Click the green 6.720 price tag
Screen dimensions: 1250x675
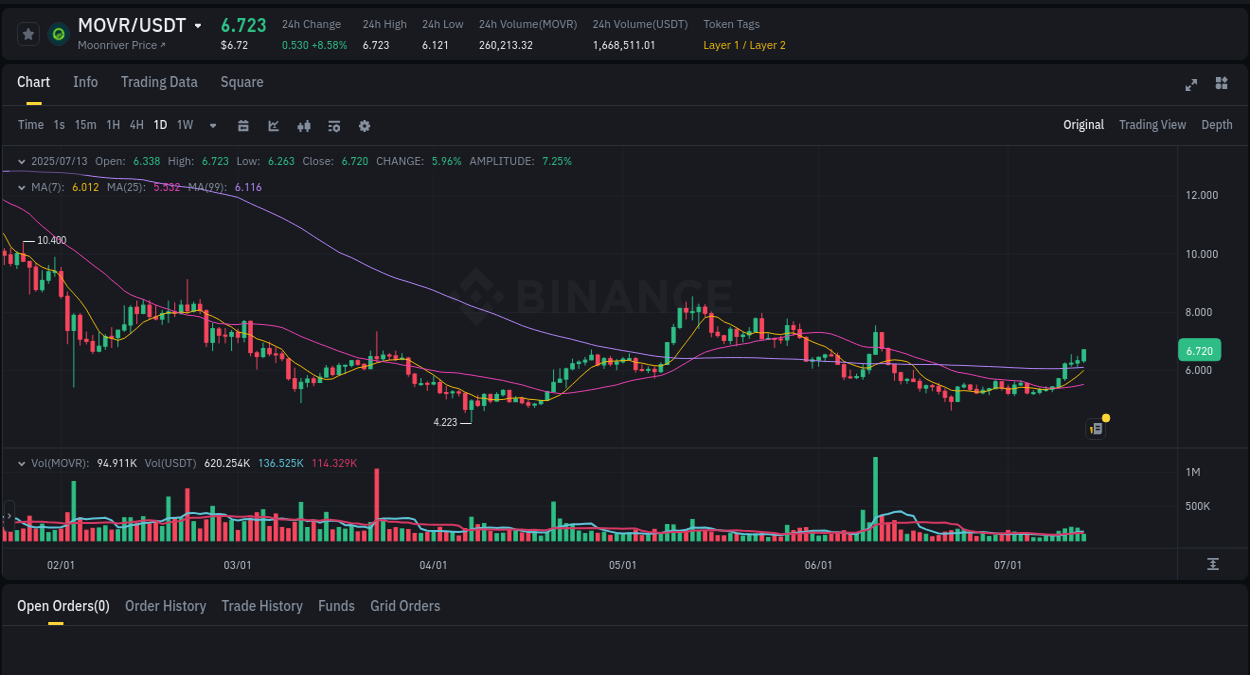[x=1199, y=350]
